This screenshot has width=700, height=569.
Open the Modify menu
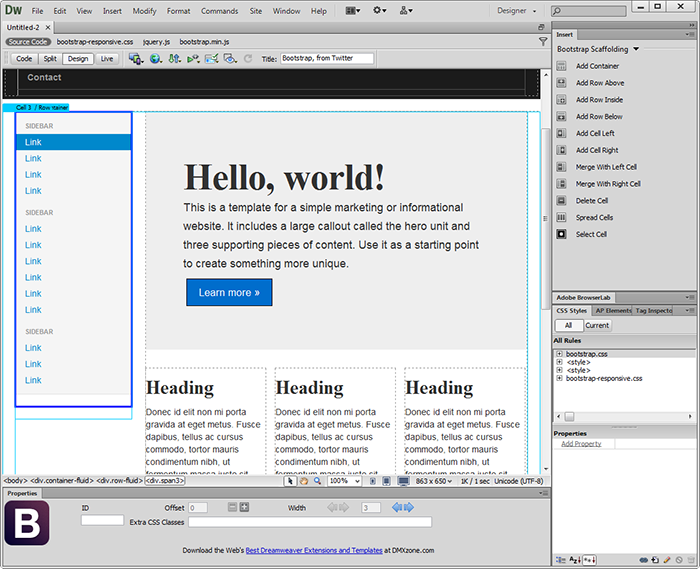(144, 11)
